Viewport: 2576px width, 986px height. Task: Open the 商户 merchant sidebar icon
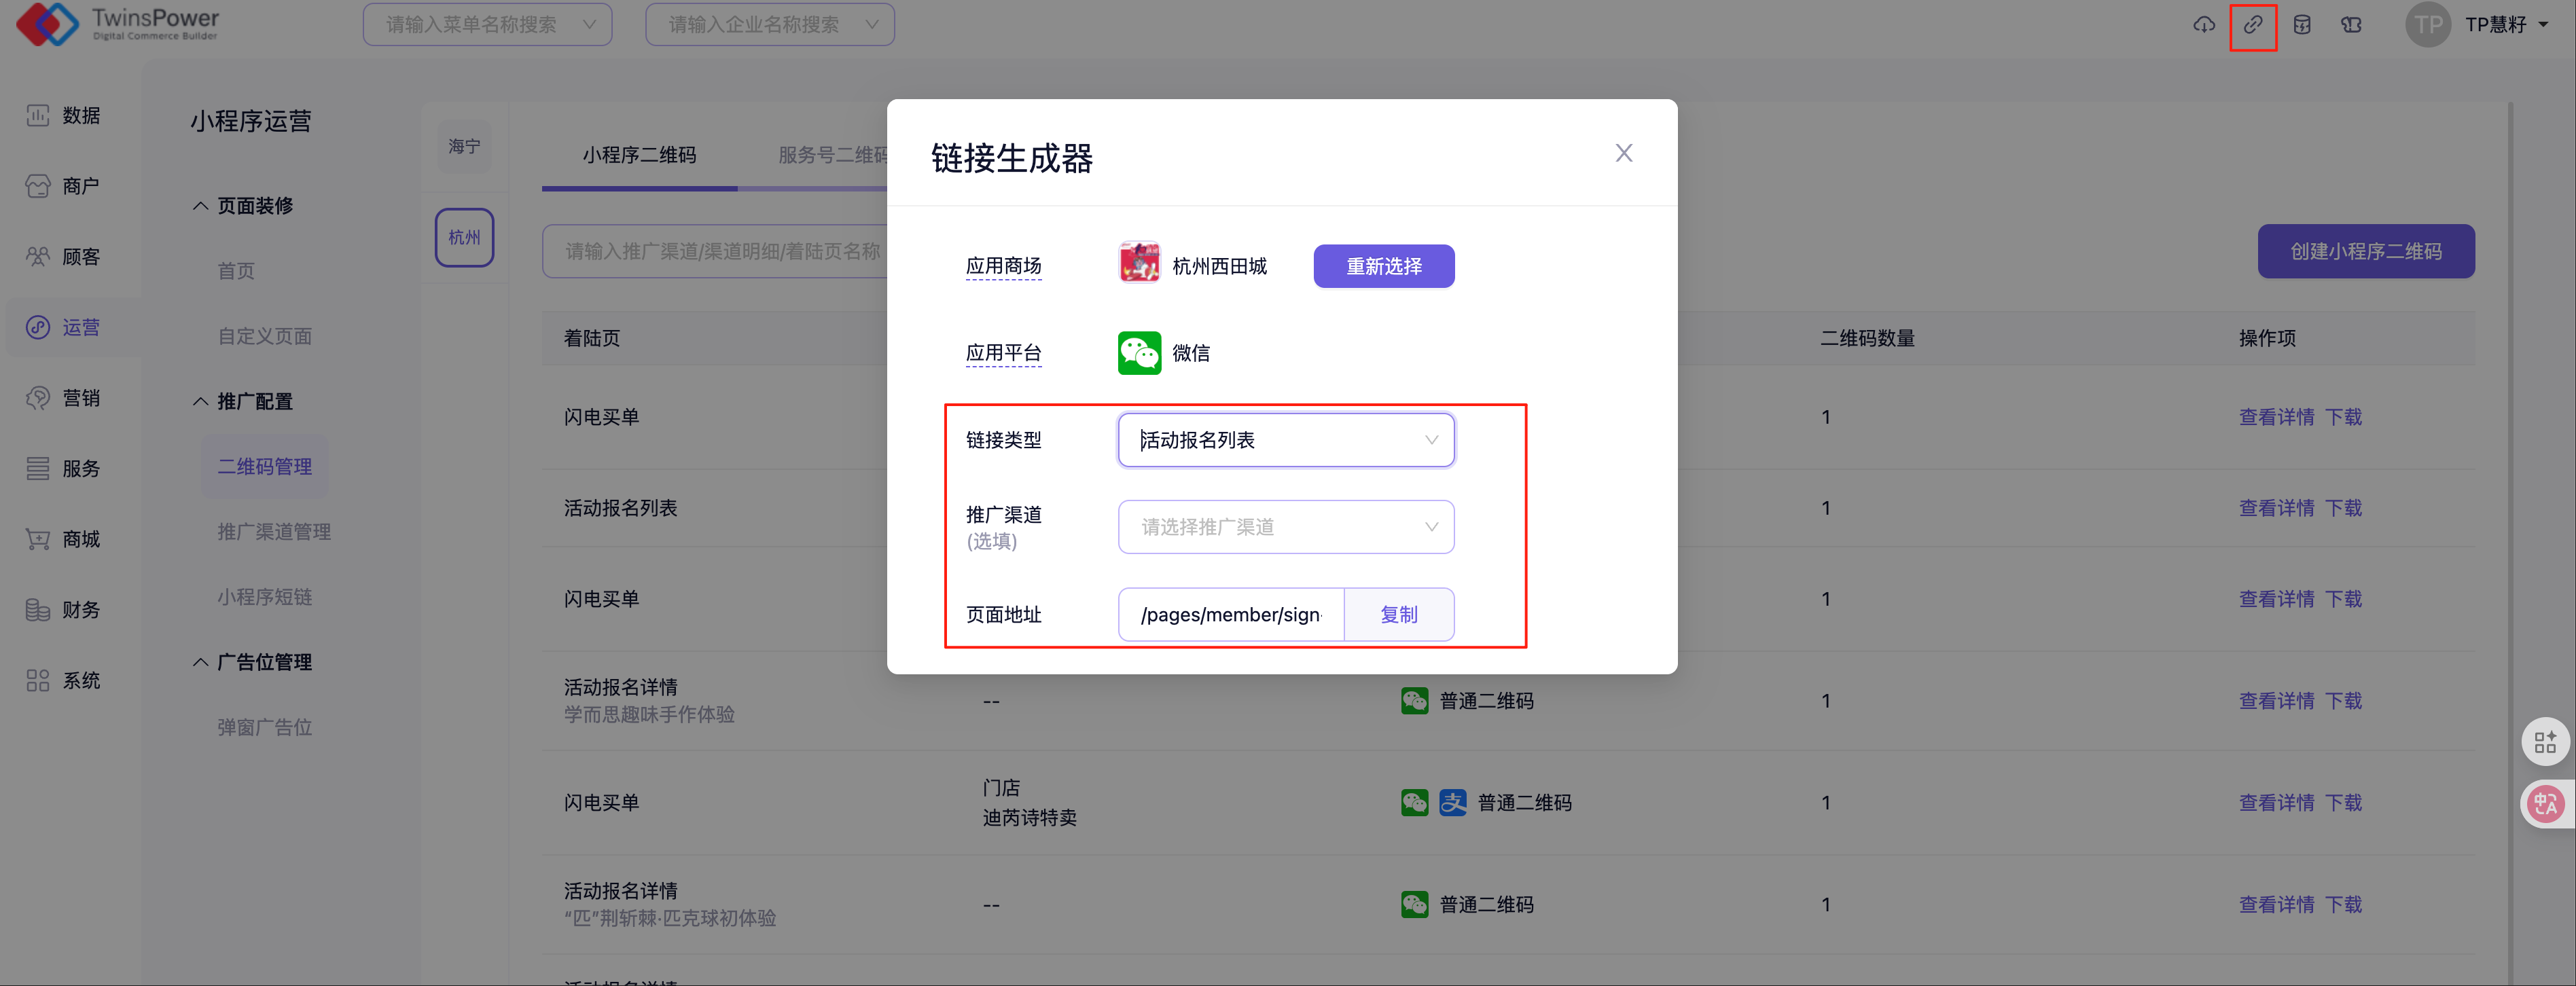click(x=38, y=186)
